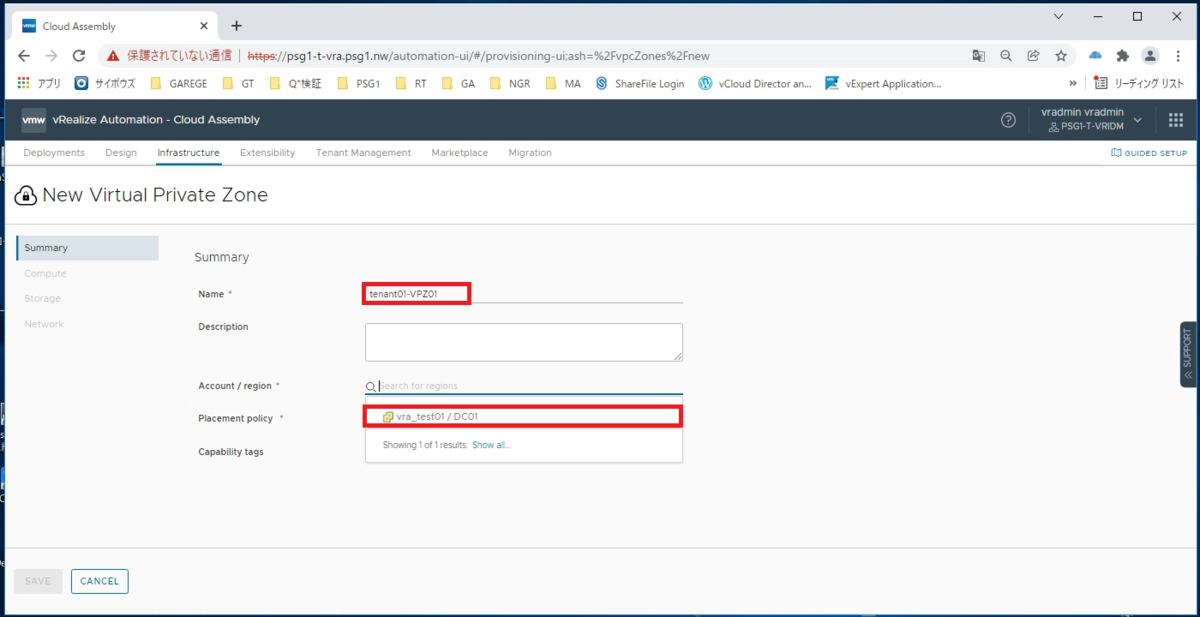Select Summary in the left sidebar

coord(87,248)
